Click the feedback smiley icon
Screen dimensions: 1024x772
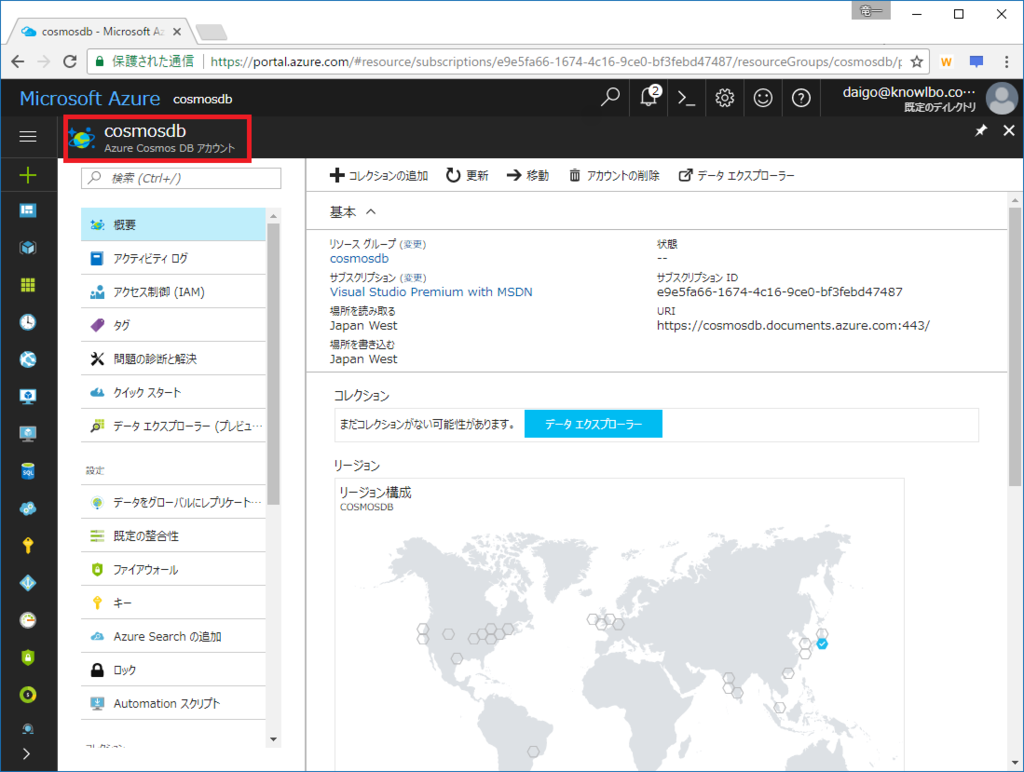(763, 98)
